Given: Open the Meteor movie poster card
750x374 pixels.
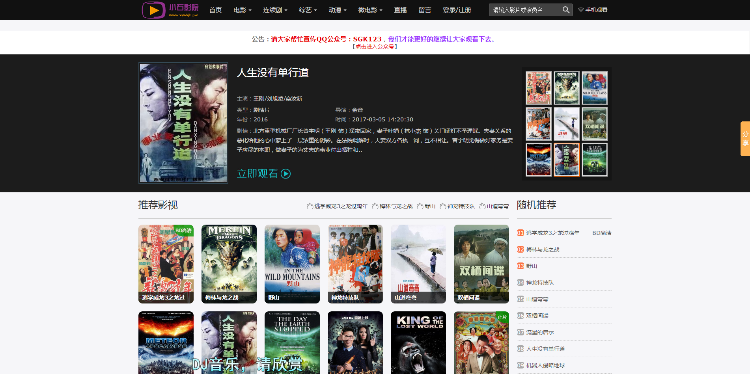Looking at the screenshot, I should coord(166,342).
